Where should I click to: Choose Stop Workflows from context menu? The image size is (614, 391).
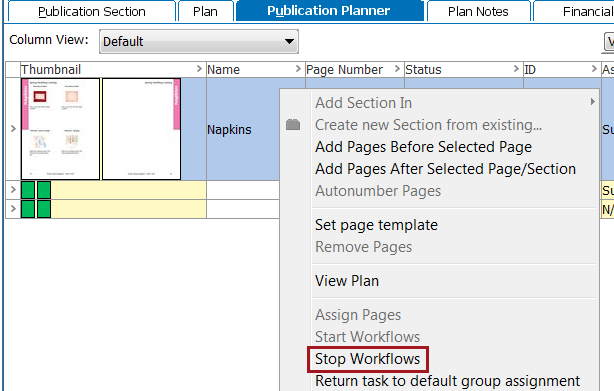(x=367, y=359)
